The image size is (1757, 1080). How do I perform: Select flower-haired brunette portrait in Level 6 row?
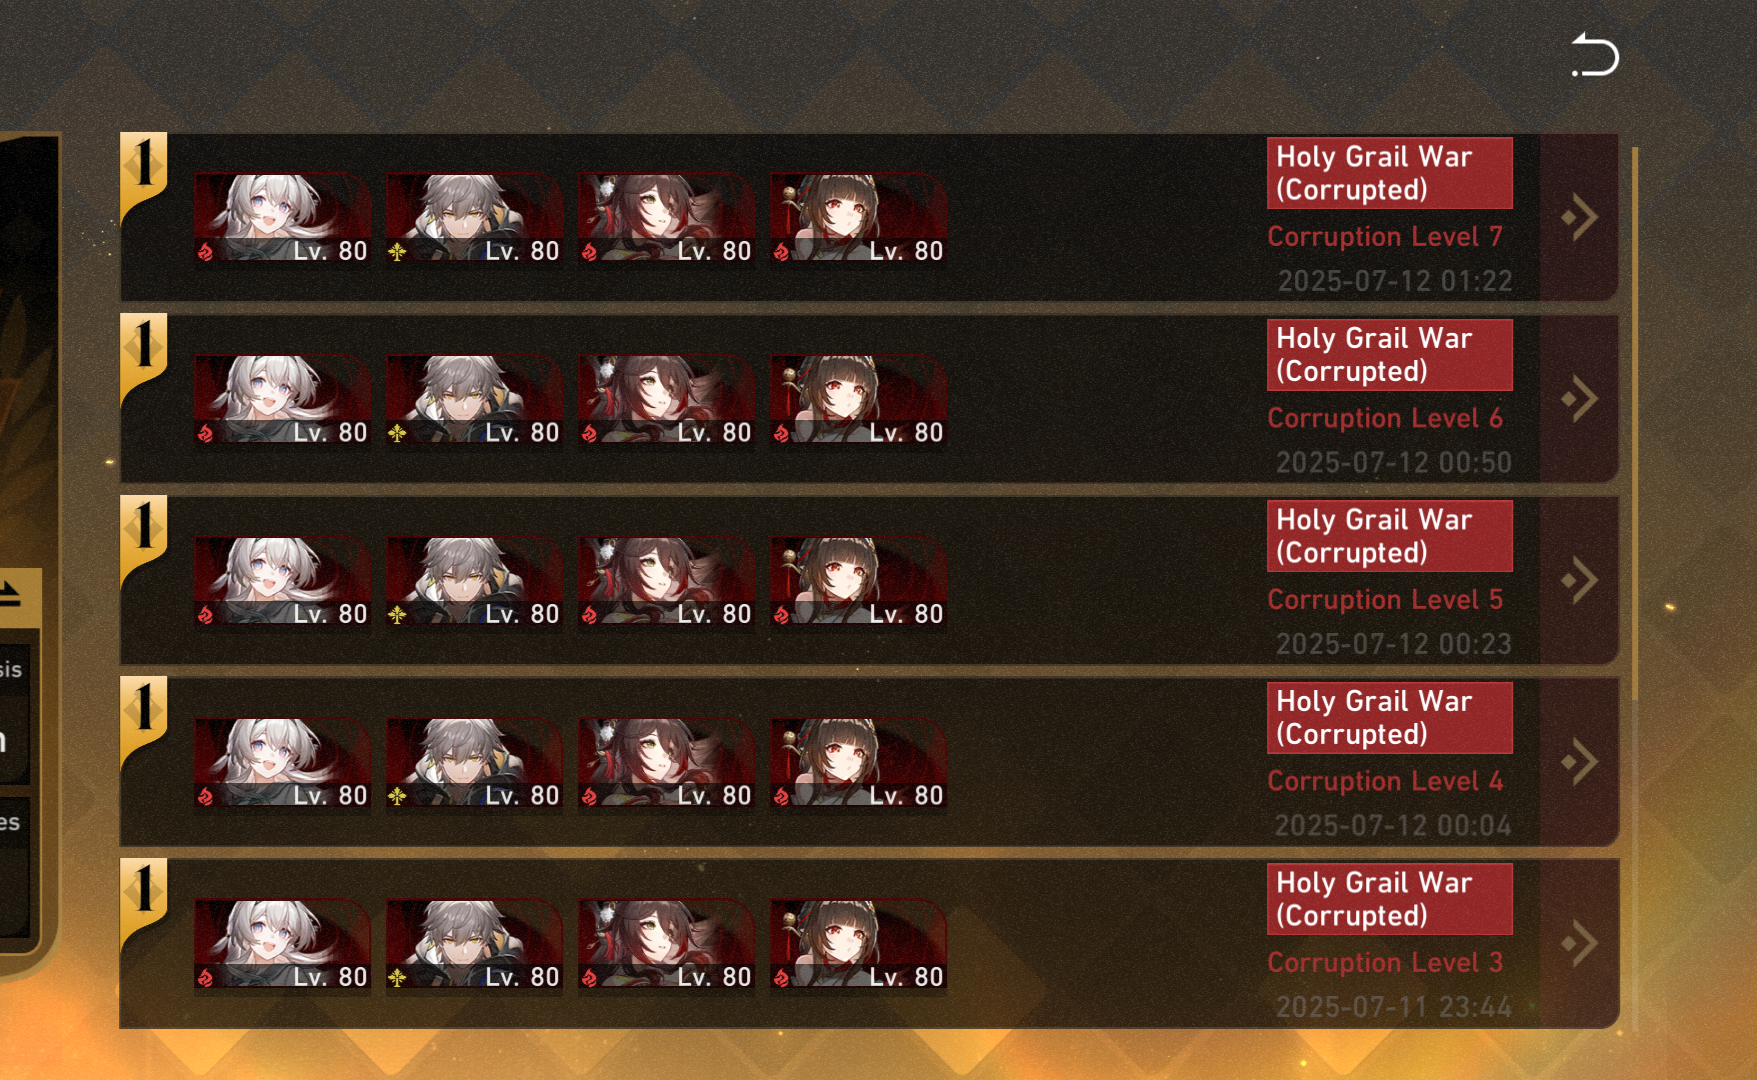pos(666,400)
